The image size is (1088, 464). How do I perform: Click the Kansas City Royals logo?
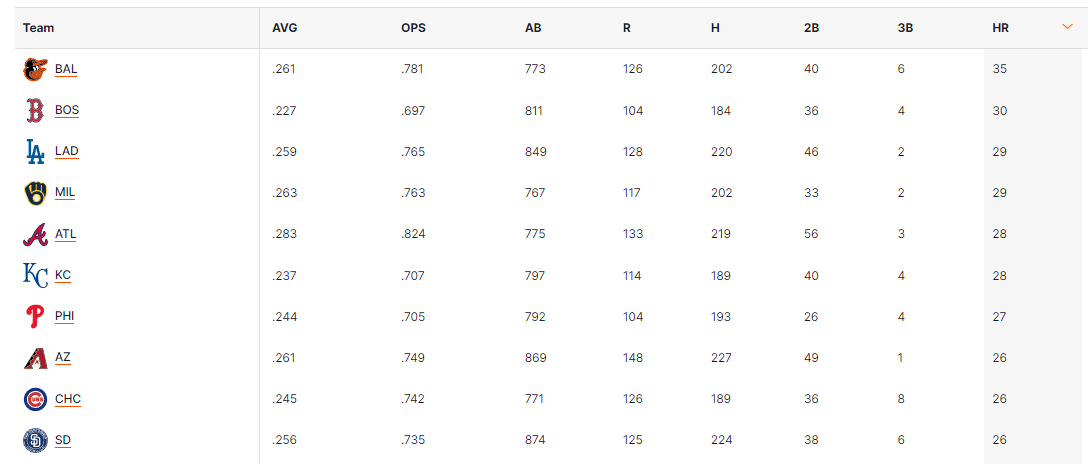35,275
